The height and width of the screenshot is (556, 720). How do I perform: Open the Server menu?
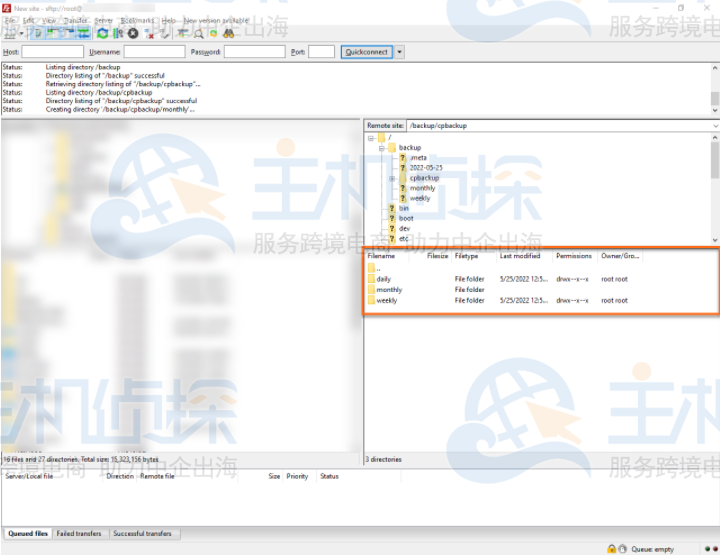(103, 21)
